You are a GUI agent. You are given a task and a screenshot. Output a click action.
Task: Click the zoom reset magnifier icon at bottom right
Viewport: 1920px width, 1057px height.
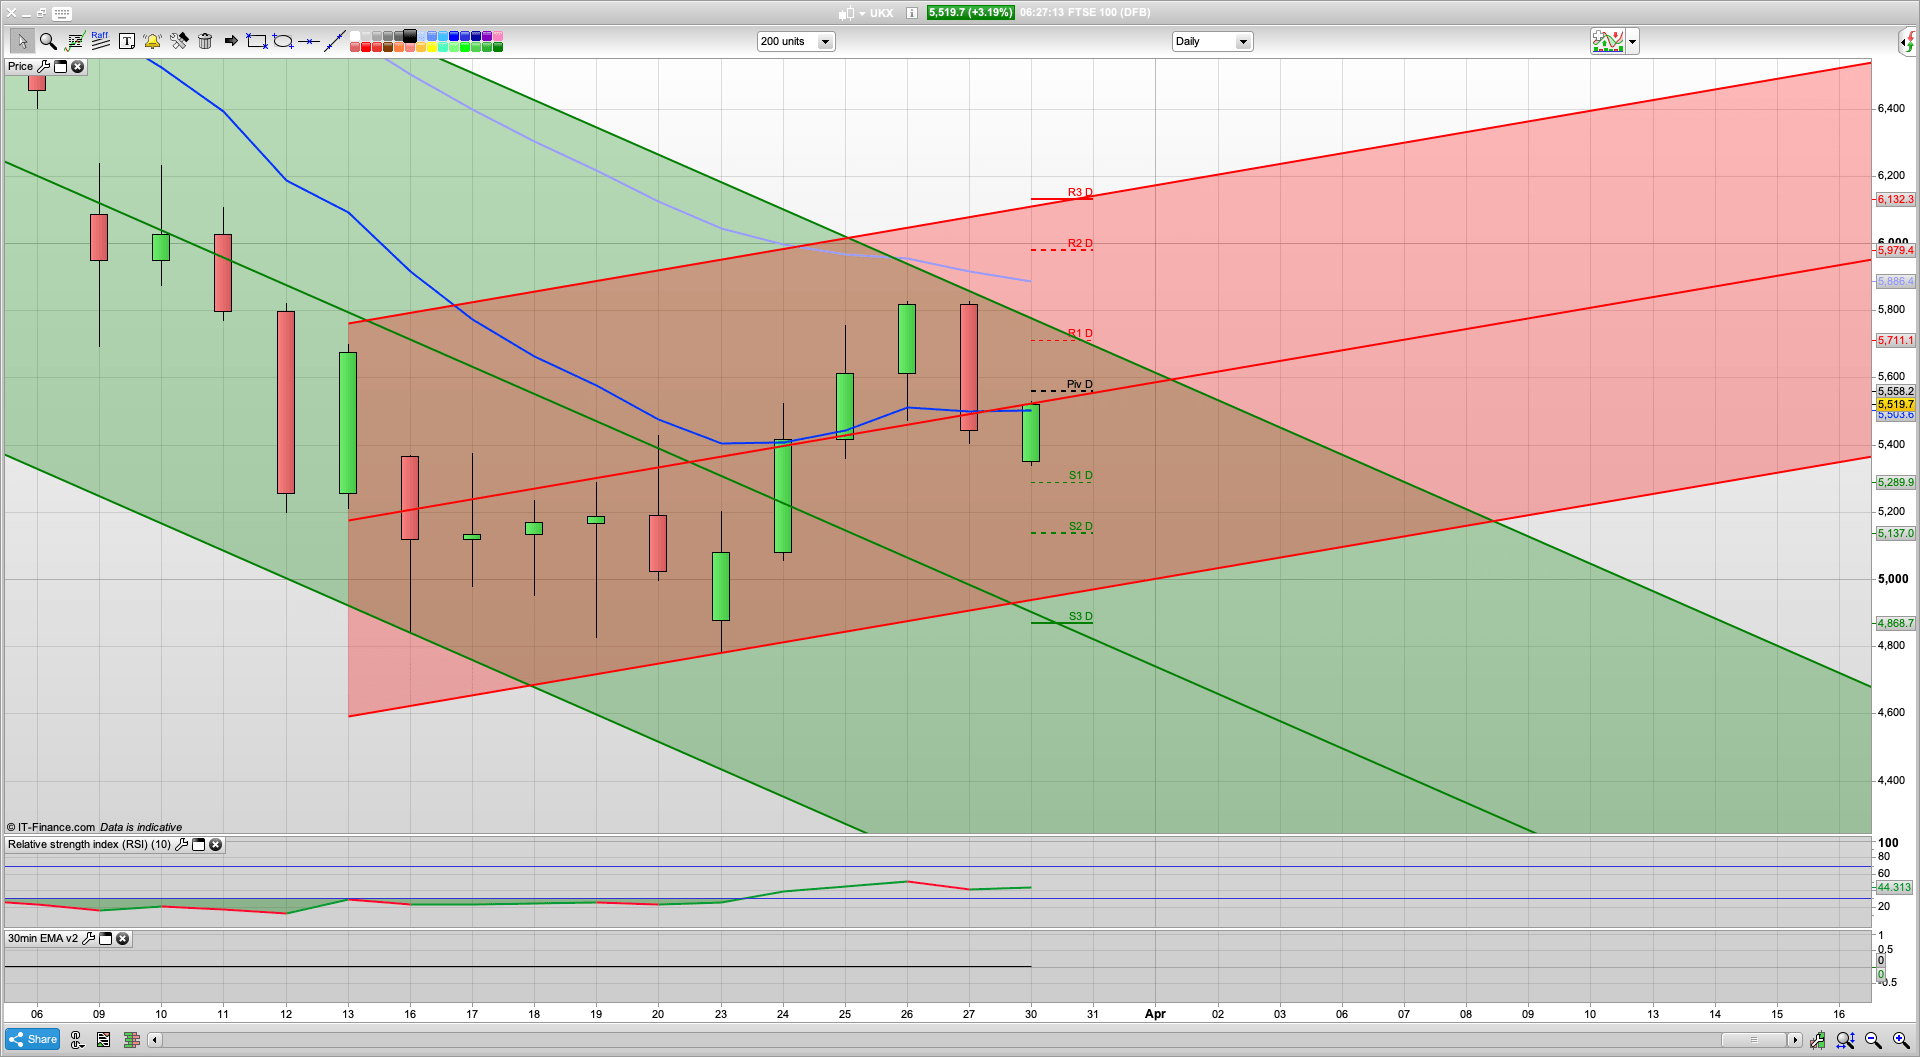tap(1845, 1040)
